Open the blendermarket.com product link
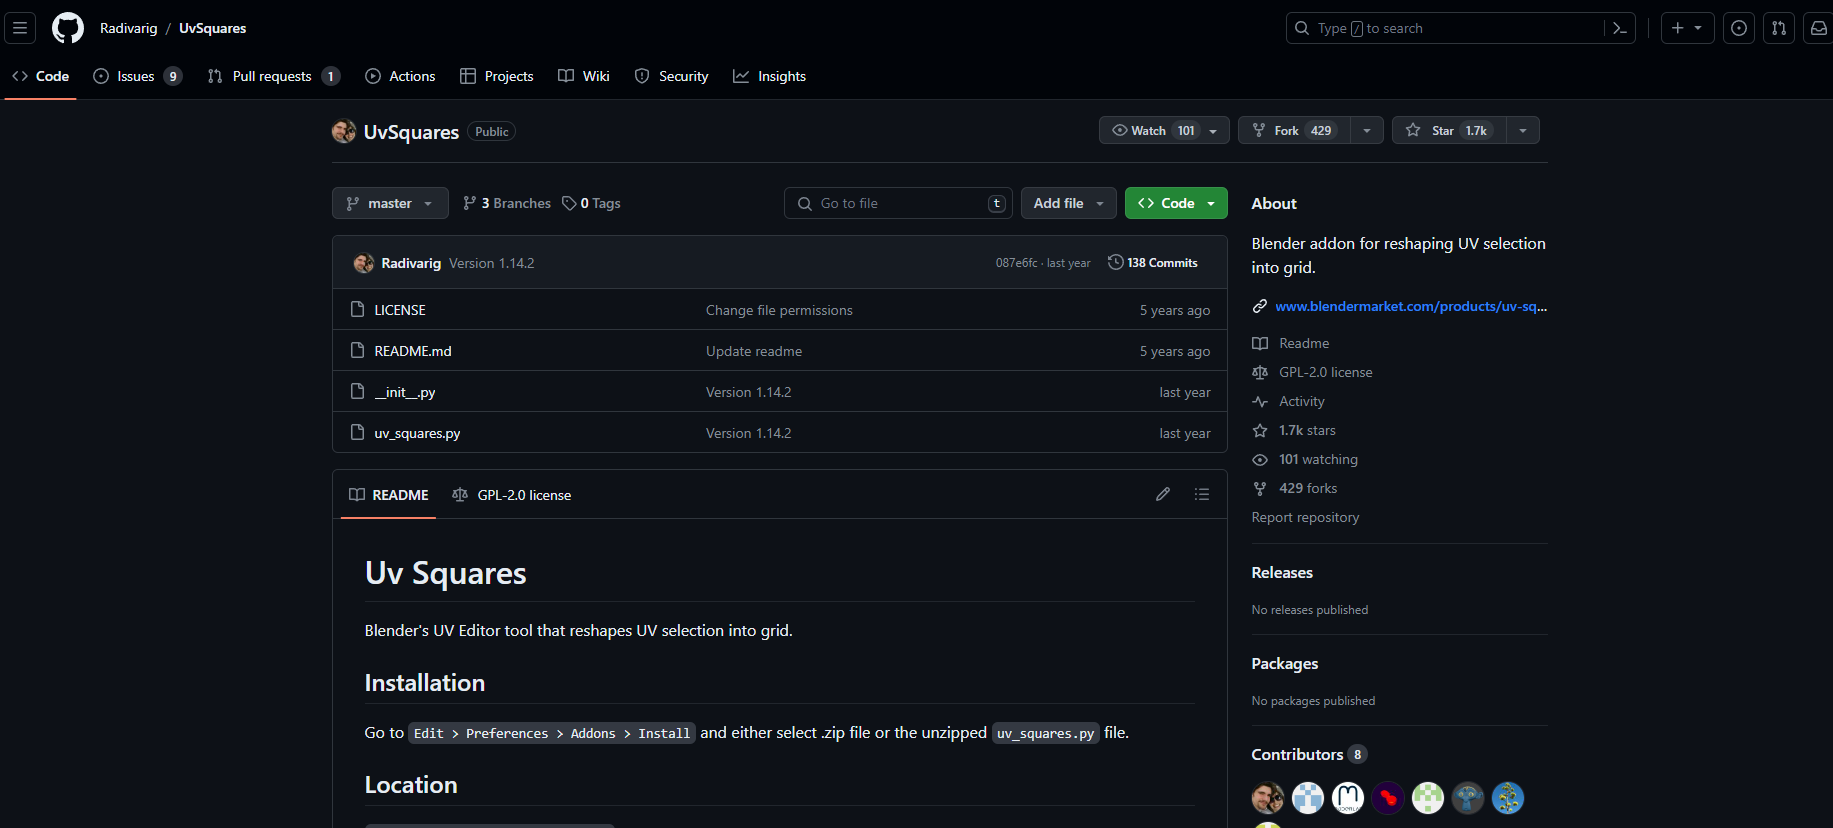The width and height of the screenshot is (1833, 828). click(1411, 306)
